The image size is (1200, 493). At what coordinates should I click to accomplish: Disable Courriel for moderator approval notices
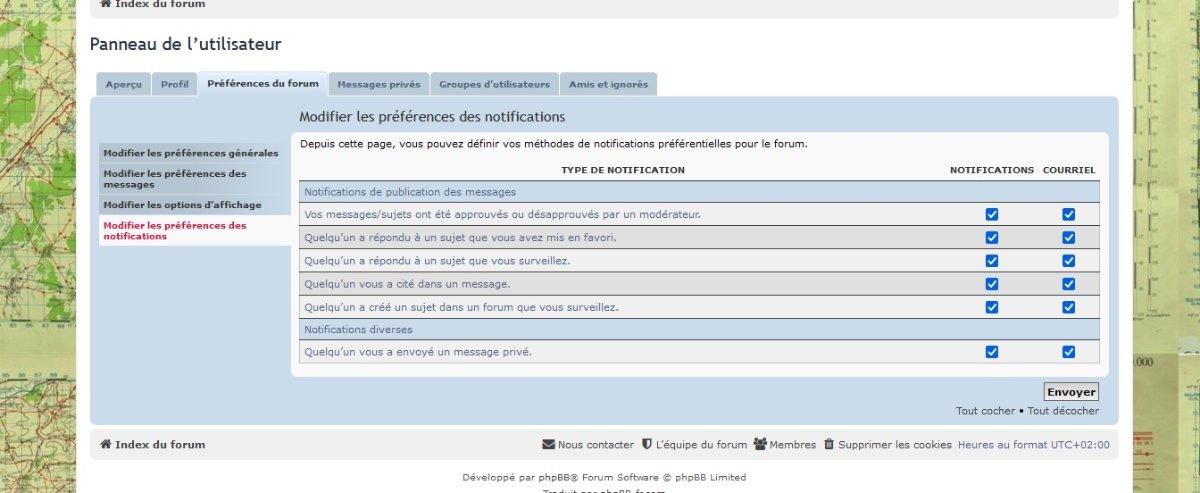pos(1068,214)
